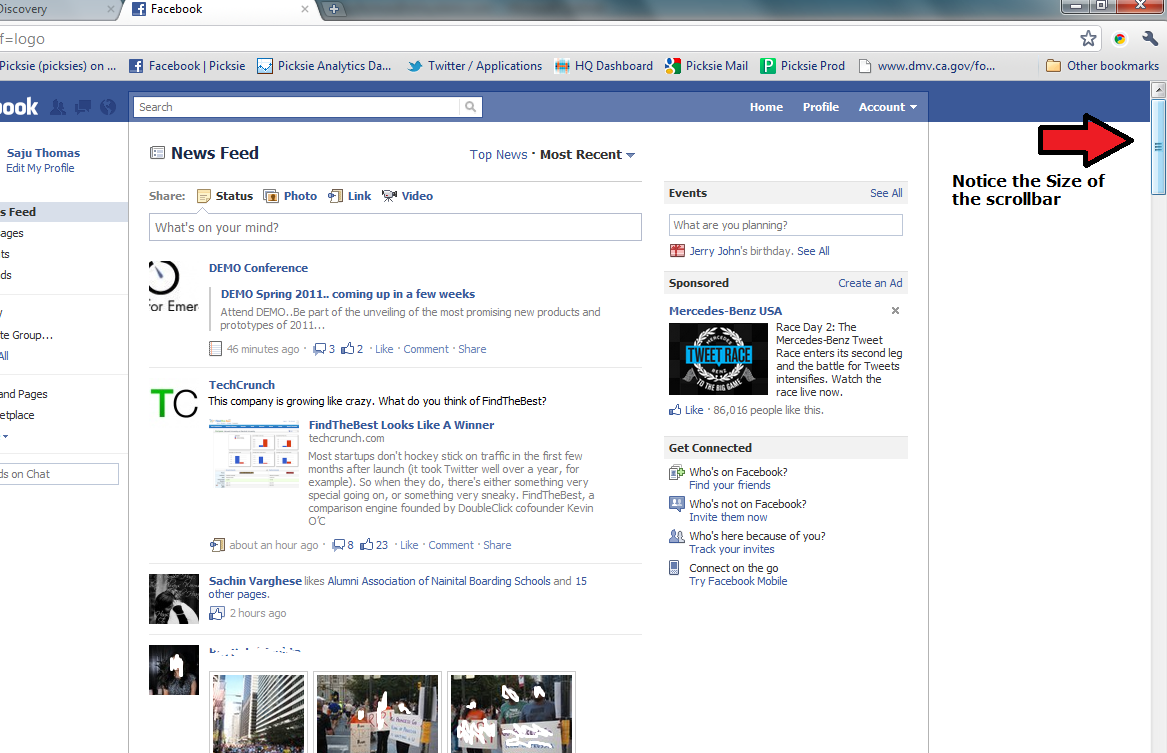Screen dimensions: 1167x753
Task: Dismiss the Mercedes-Benz USA ad
Action: tap(895, 310)
